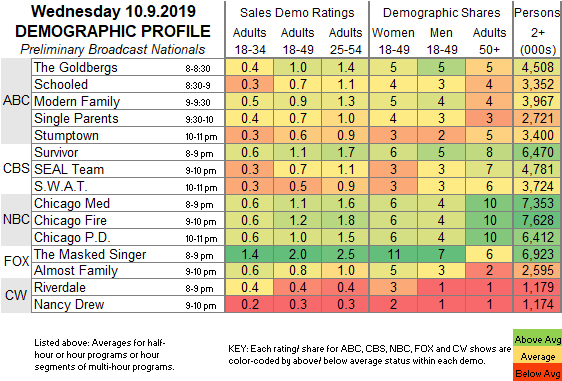The width and height of the screenshot is (562, 381).
Task: Select the Riverdale show name
Action: (x=60, y=287)
